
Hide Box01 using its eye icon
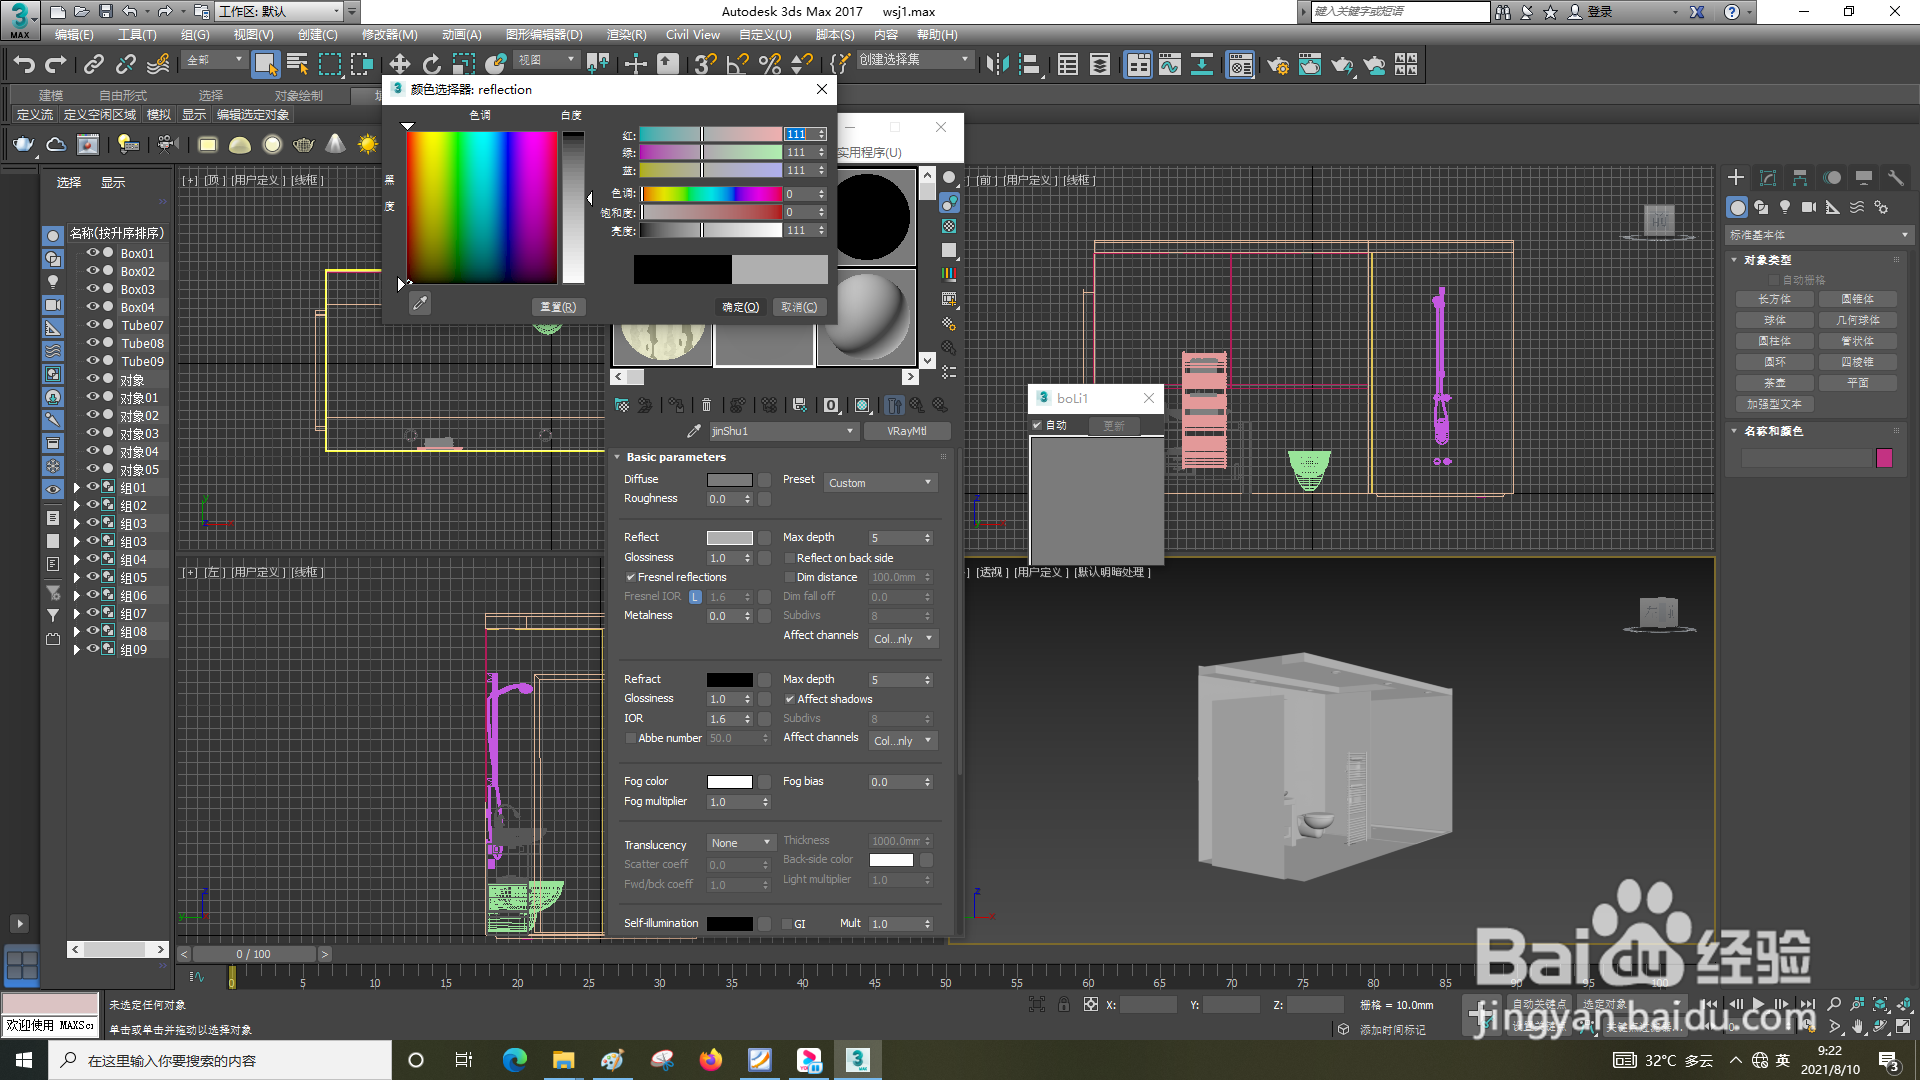tap(93, 254)
